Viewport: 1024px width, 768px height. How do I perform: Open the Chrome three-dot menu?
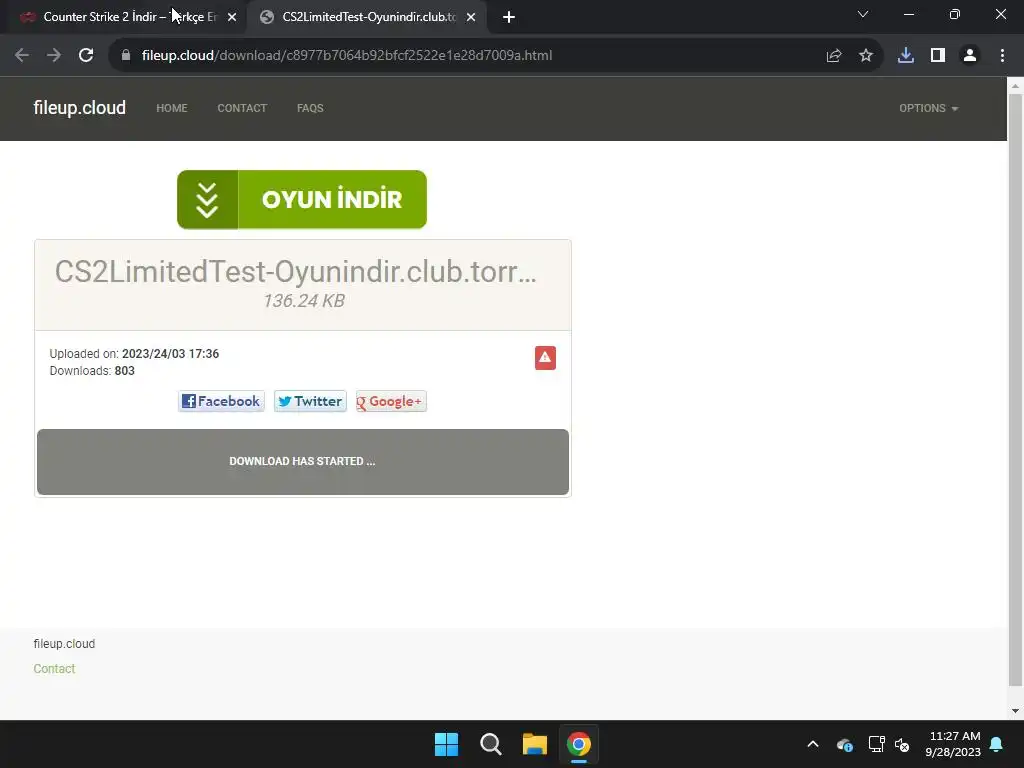click(x=1002, y=56)
